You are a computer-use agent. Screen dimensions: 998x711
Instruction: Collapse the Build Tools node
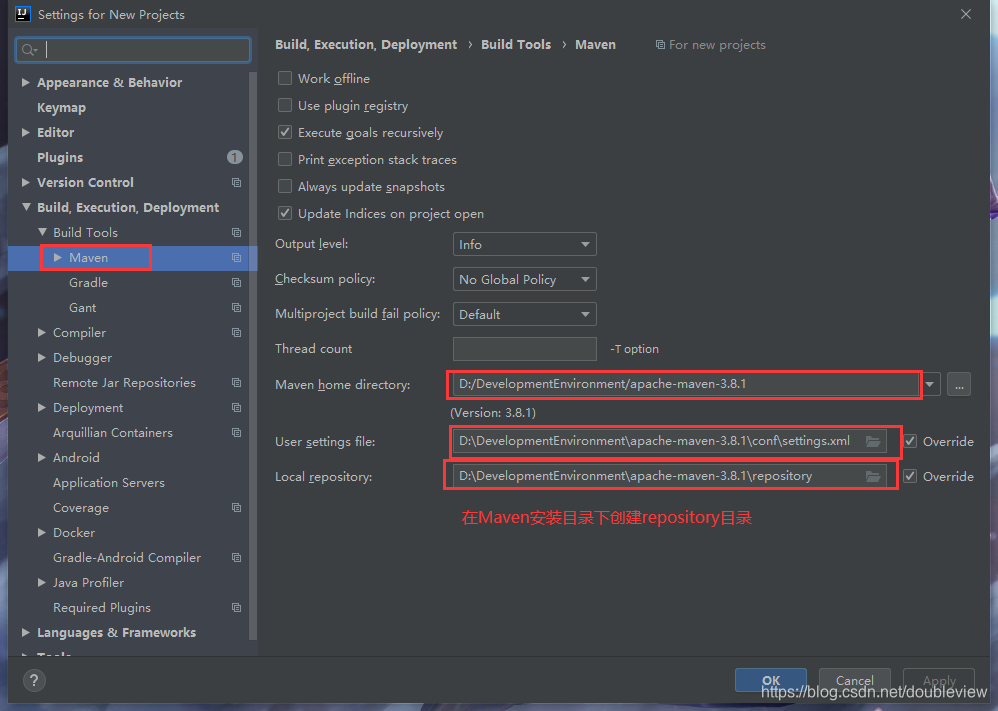pos(42,232)
